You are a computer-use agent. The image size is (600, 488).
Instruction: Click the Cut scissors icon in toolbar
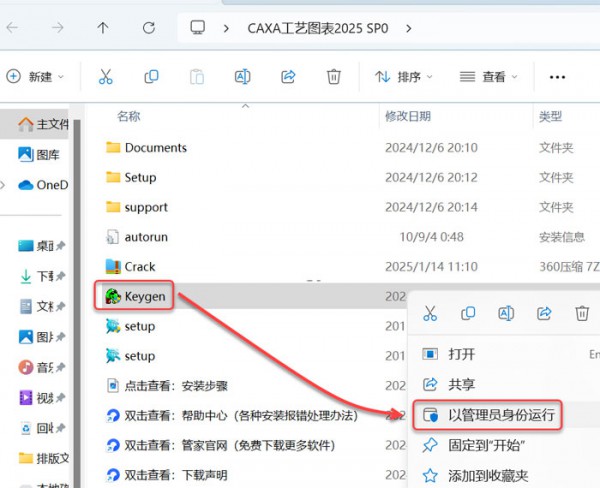pos(105,77)
